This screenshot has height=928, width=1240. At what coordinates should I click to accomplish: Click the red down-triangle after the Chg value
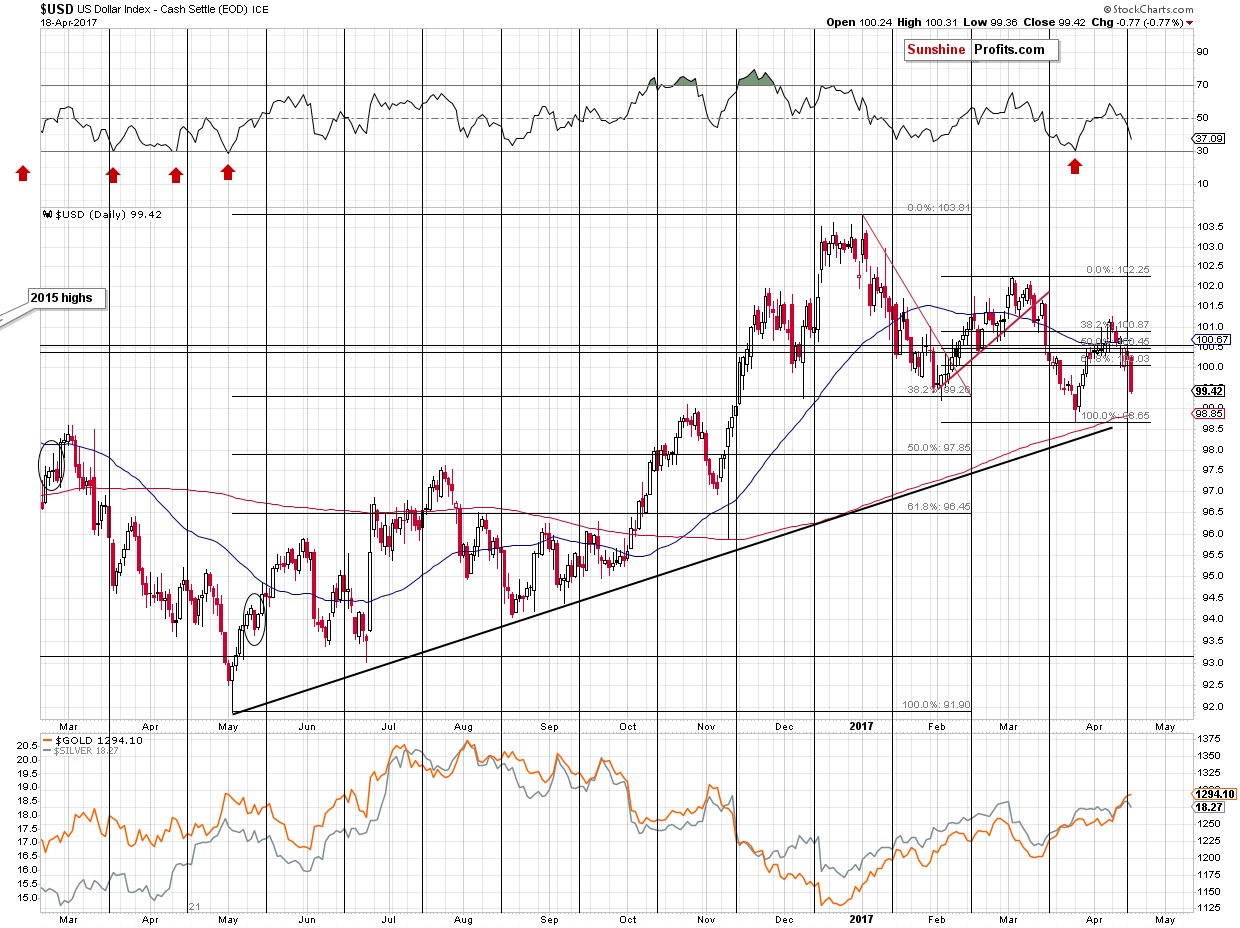pyautogui.click(x=1191, y=22)
